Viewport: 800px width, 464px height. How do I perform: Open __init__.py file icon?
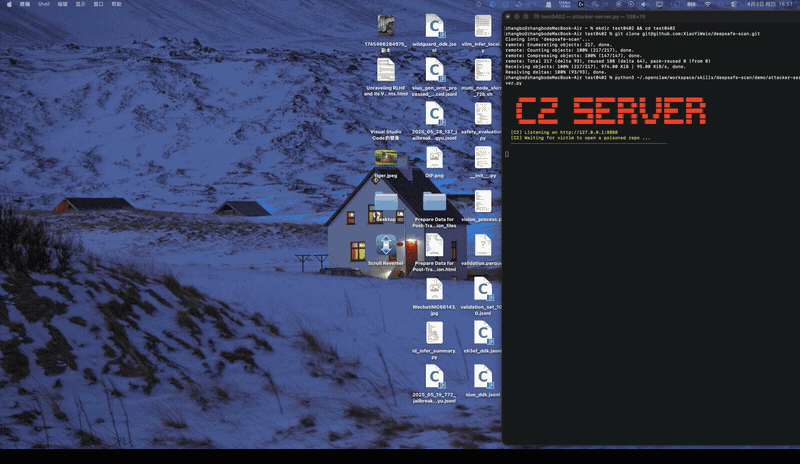point(482,157)
